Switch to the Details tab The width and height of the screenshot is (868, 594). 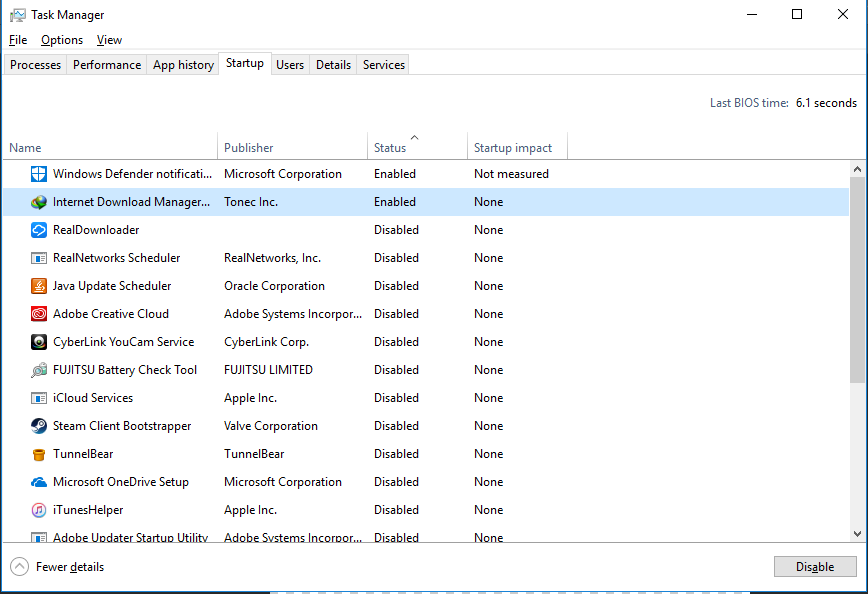pyautogui.click(x=333, y=65)
